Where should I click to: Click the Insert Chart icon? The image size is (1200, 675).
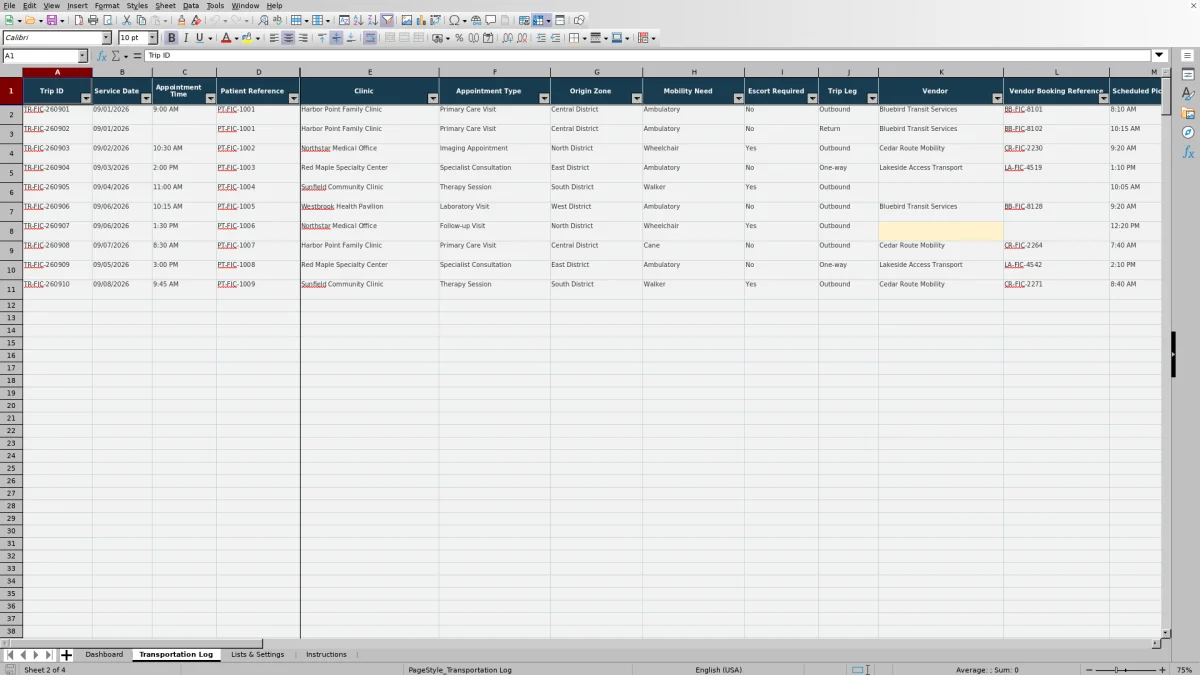coord(421,20)
